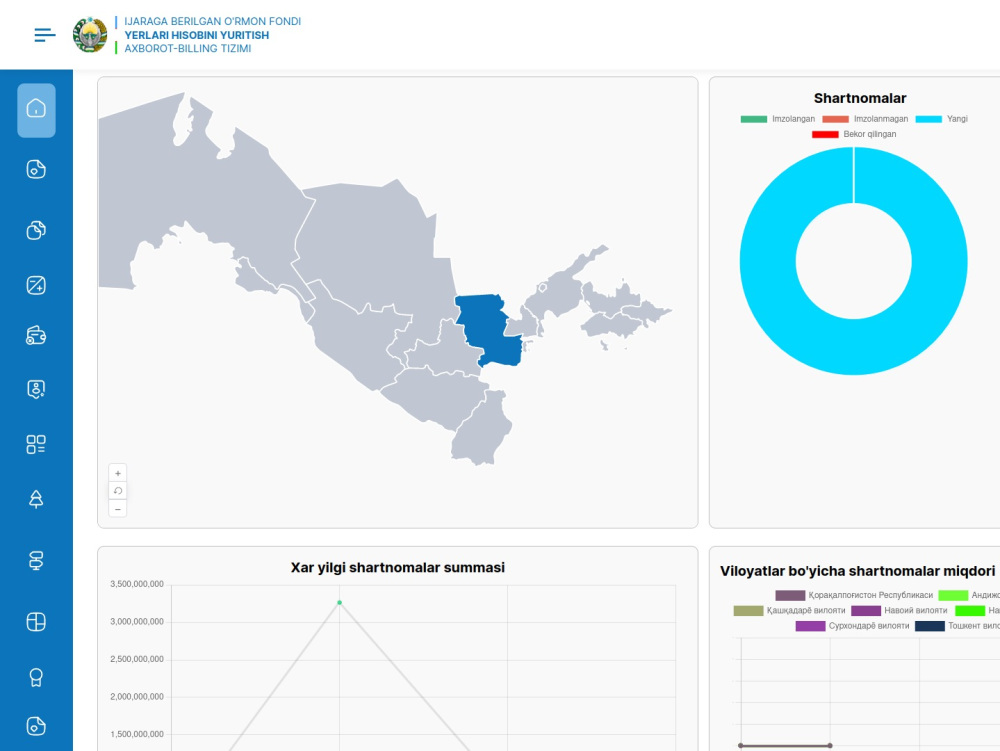Viewport: 1000px width, 751px height.
Task: Toggle the Imzolangan legend item
Action: click(x=777, y=119)
